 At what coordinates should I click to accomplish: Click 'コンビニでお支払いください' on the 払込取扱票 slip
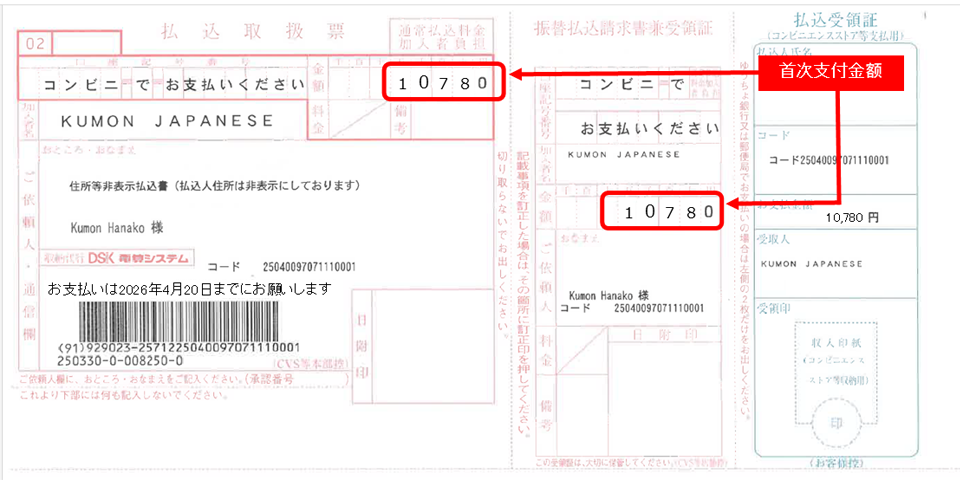click(x=174, y=84)
